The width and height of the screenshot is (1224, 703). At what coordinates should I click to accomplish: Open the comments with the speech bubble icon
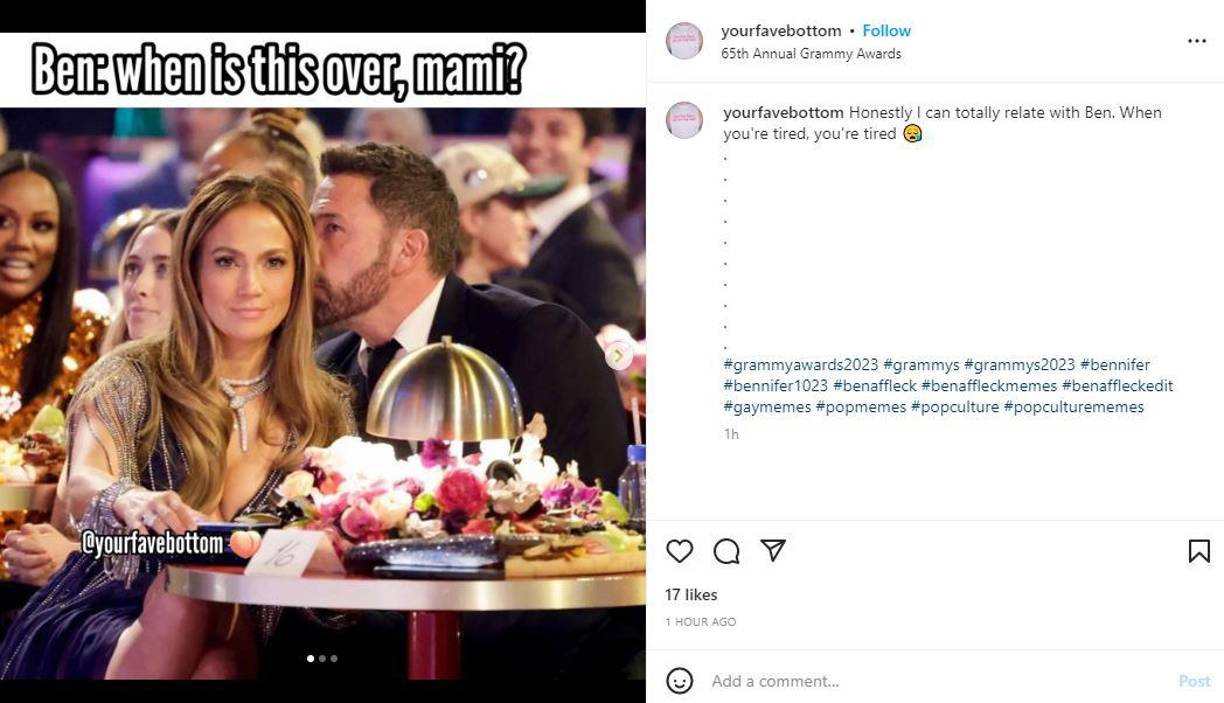coord(727,551)
